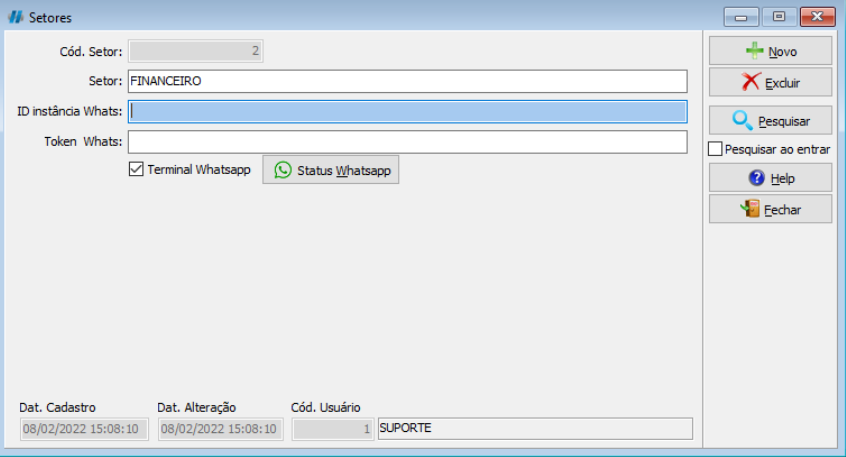Click the Setores app icon in title bar
The width and height of the screenshot is (846, 457).
(16, 17)
